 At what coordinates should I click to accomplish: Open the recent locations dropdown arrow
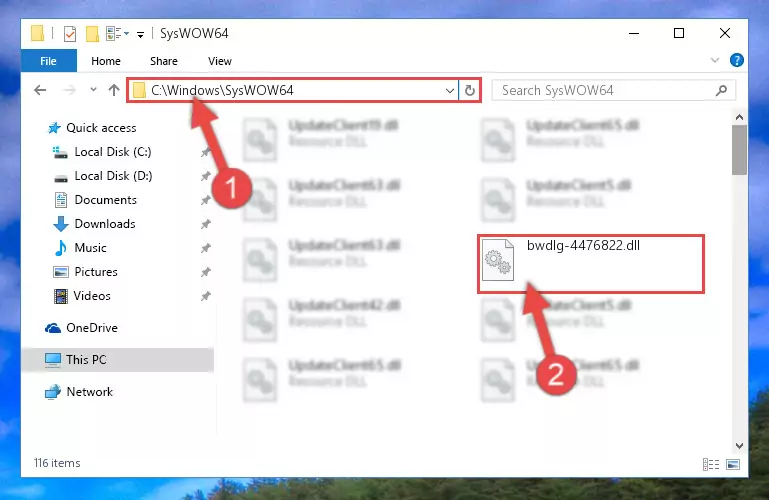93,90
